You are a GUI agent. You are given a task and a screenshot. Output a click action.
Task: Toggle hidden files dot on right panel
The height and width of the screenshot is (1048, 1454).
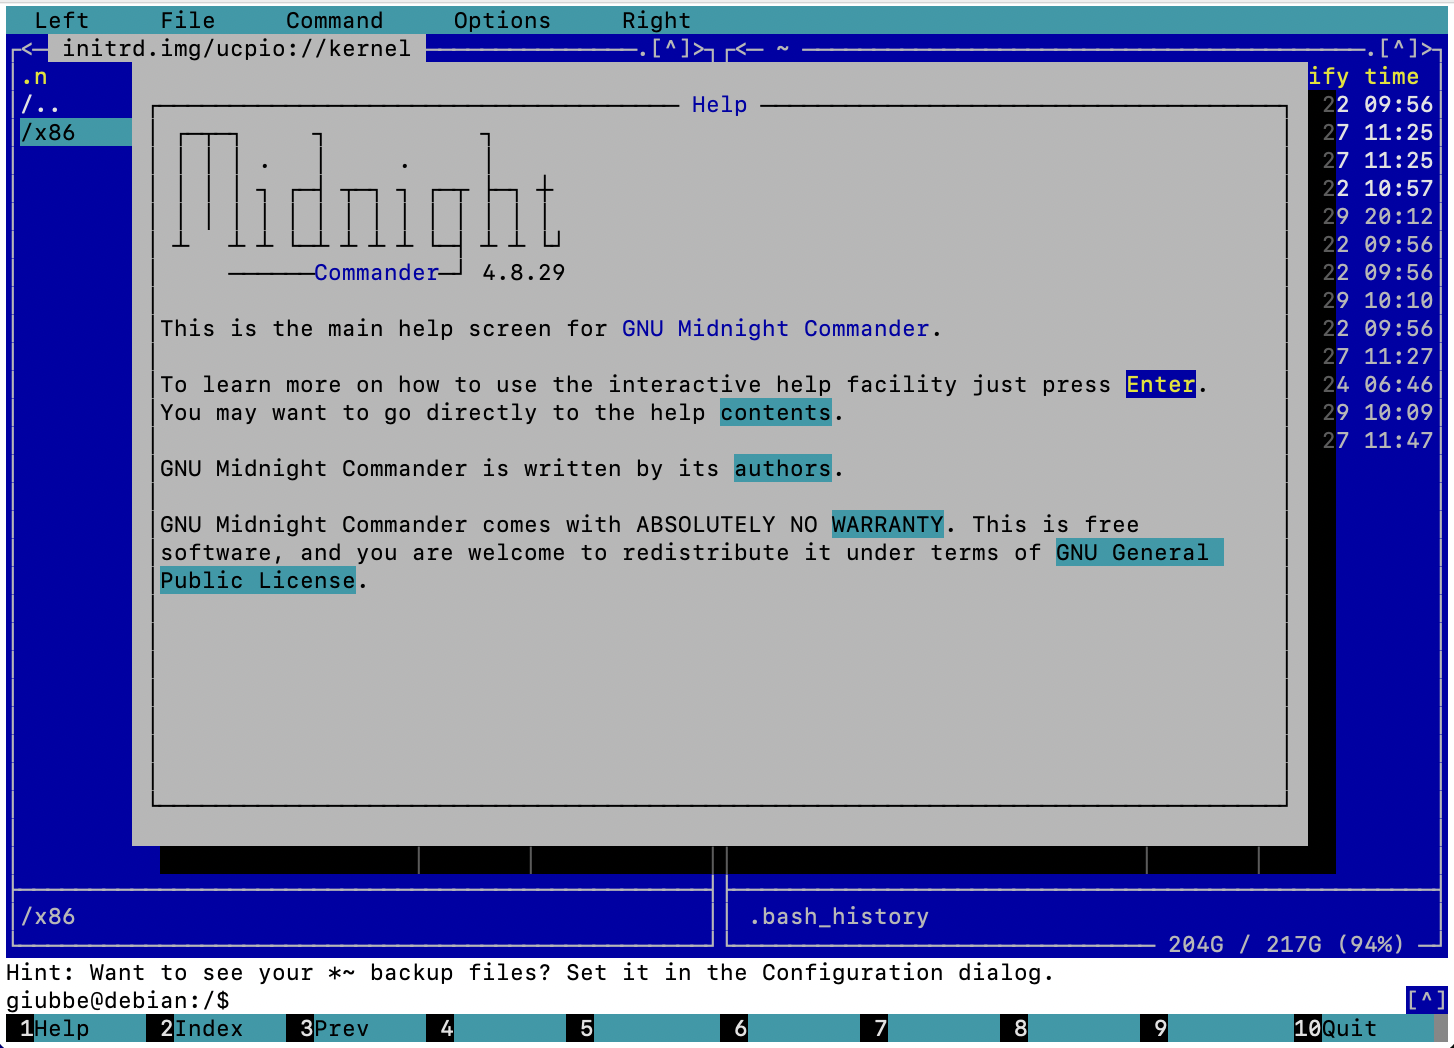coord(1371,48)
